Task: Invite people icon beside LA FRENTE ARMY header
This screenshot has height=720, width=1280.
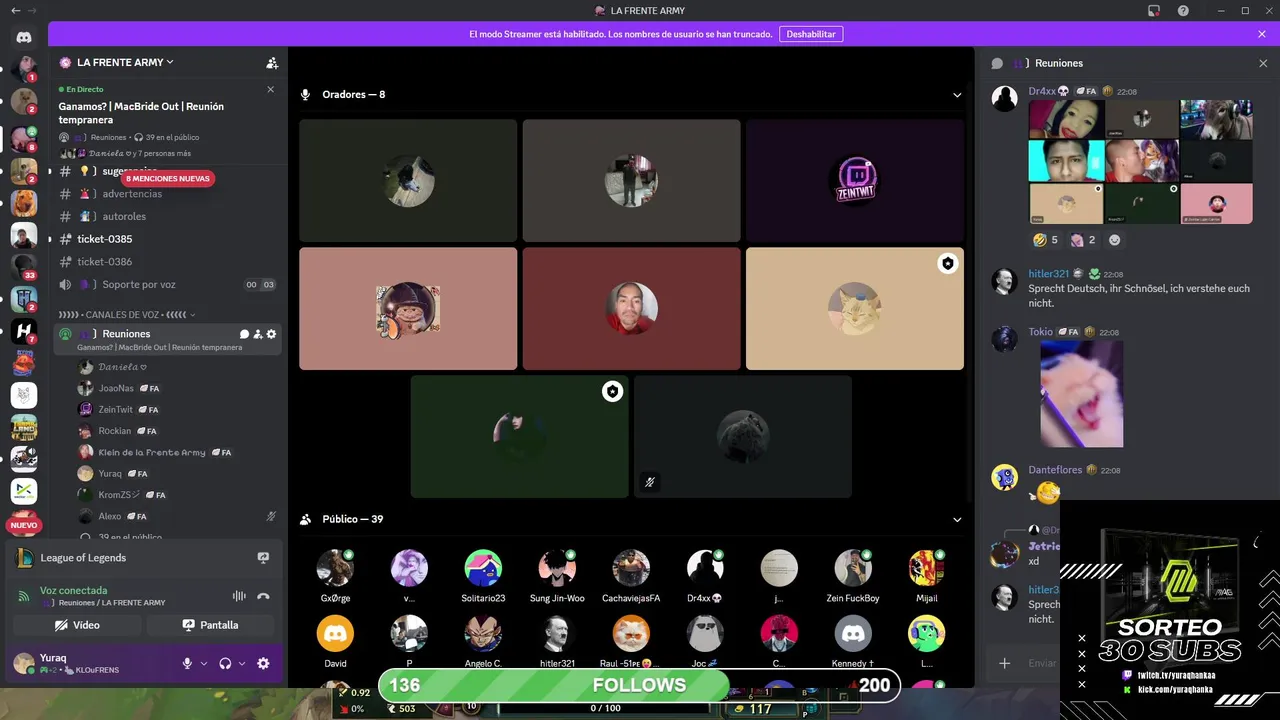Action: pos(272,62)
